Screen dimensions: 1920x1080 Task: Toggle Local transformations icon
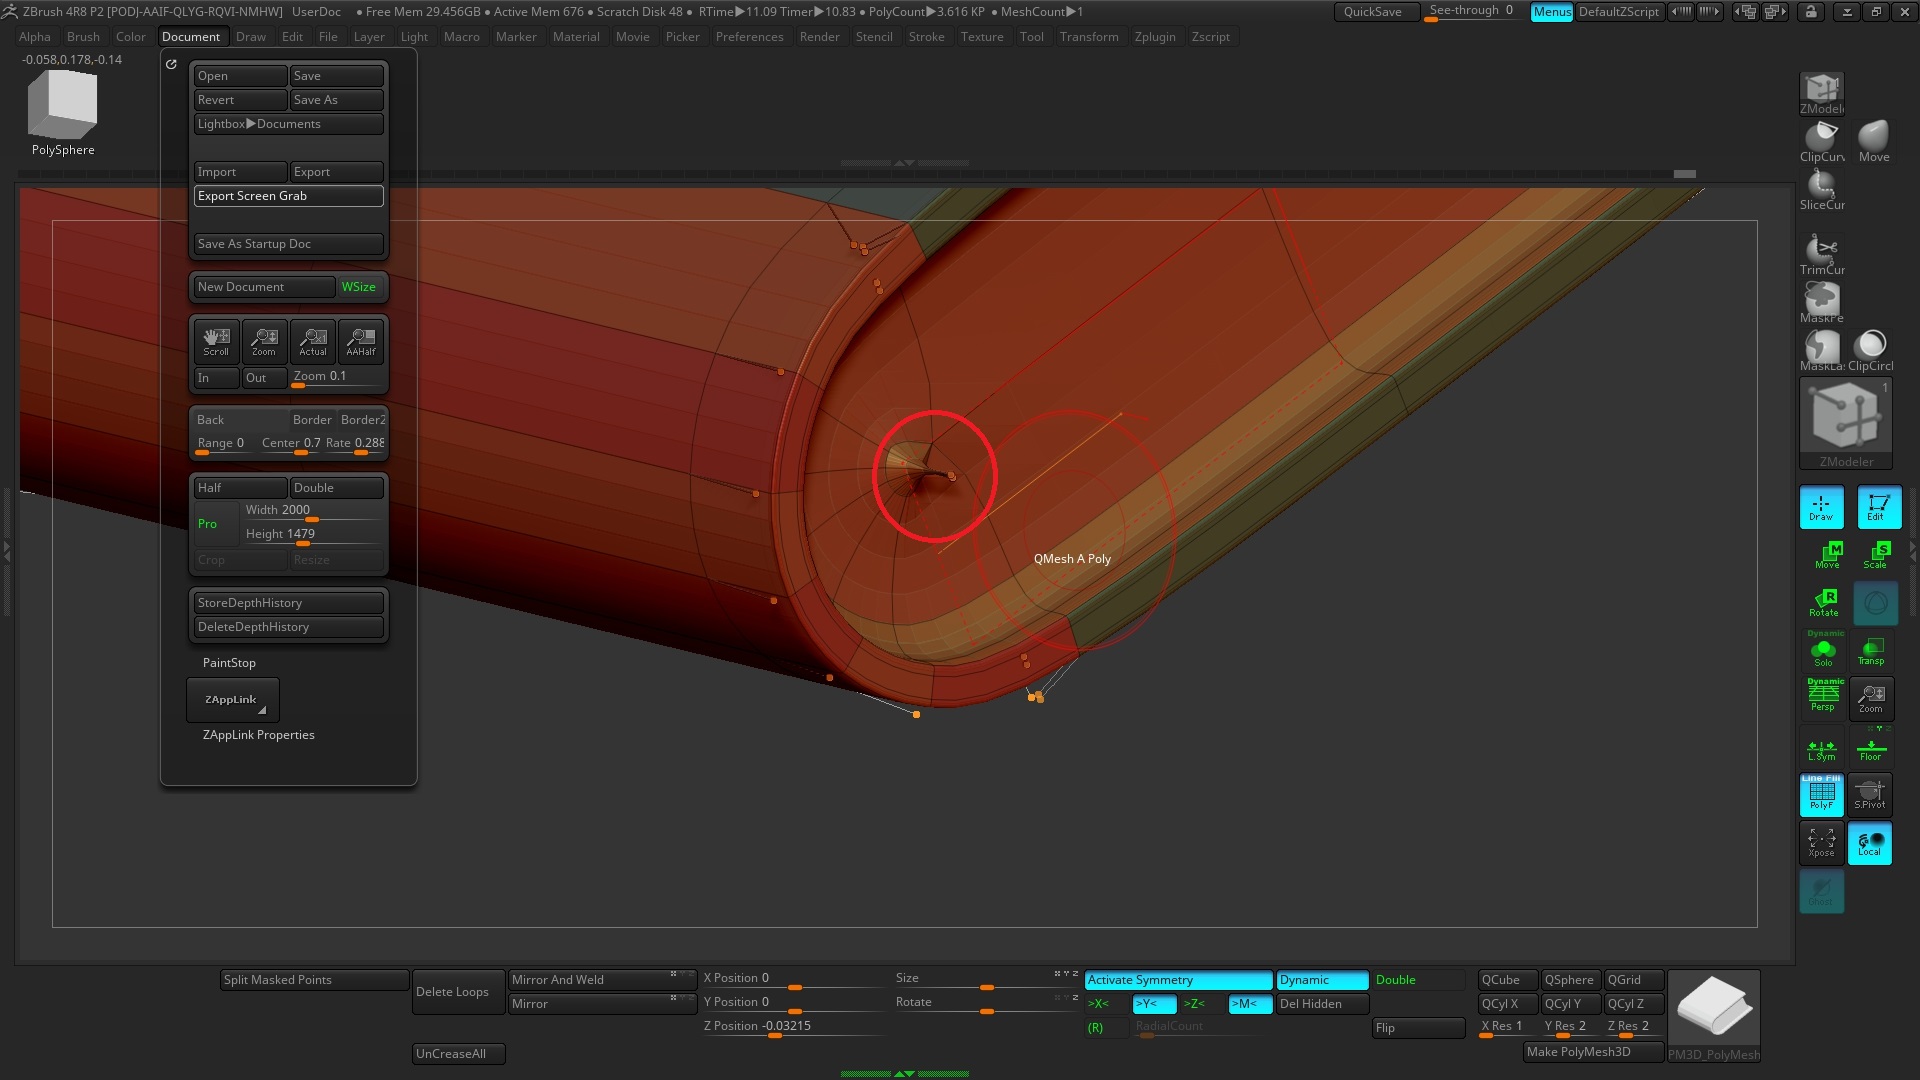[x=1870, y=843]
